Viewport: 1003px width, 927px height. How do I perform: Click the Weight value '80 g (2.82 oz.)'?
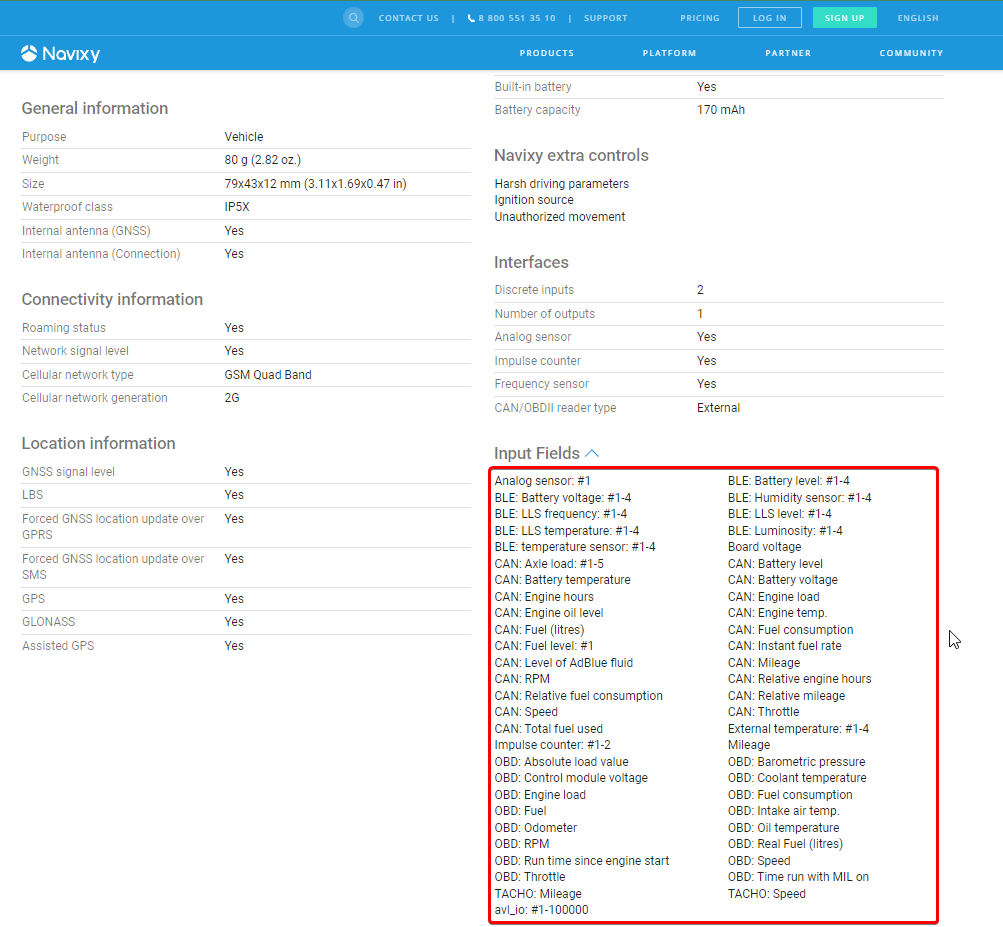coord(262,160)
